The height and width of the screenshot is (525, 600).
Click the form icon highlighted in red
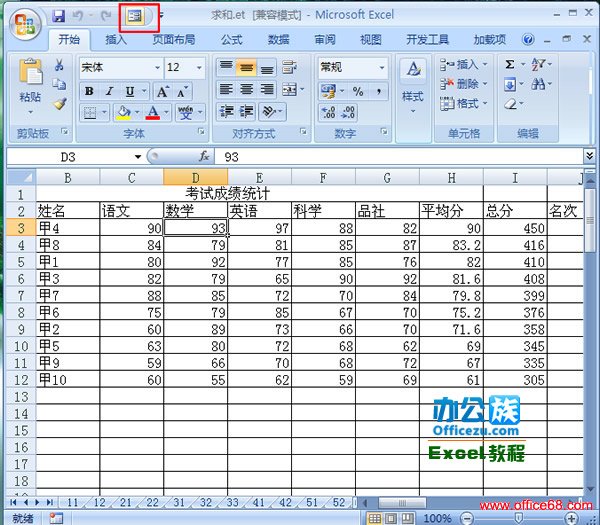coord(134,17)
